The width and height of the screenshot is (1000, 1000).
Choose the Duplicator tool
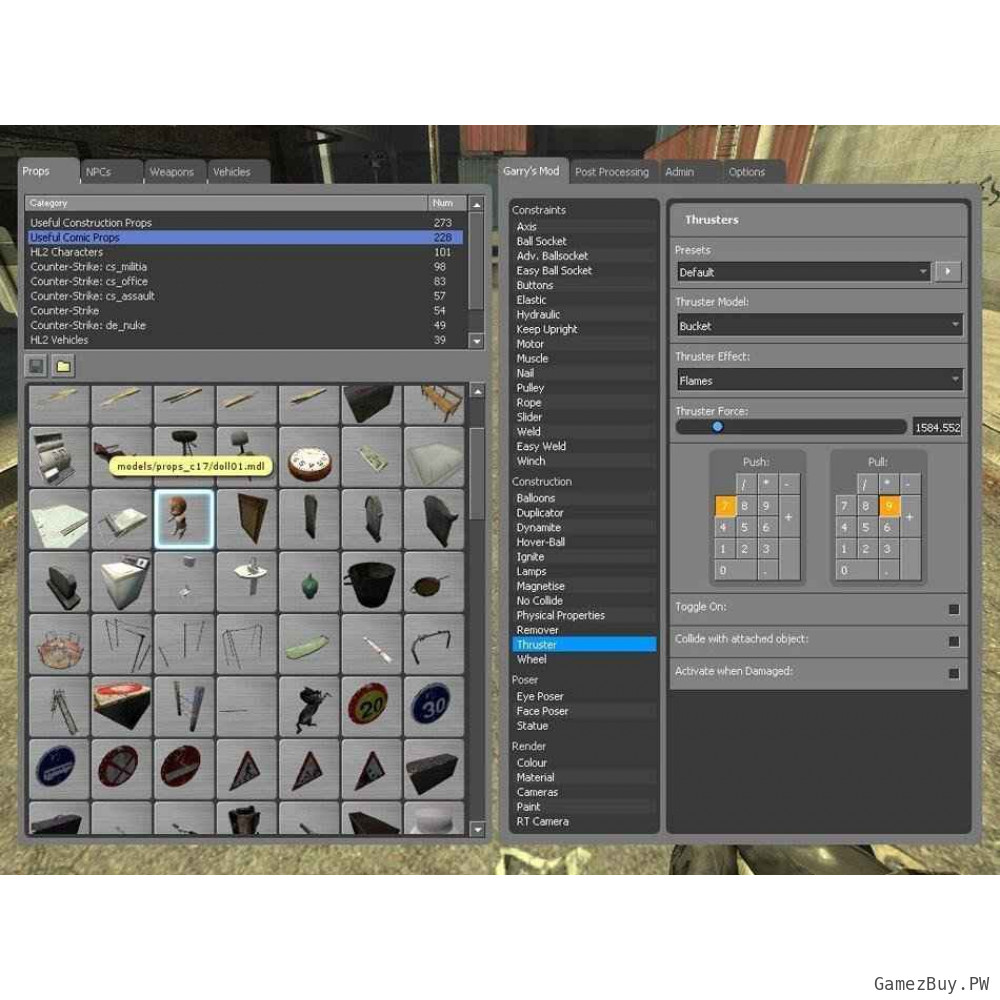(x=584, y=513)
